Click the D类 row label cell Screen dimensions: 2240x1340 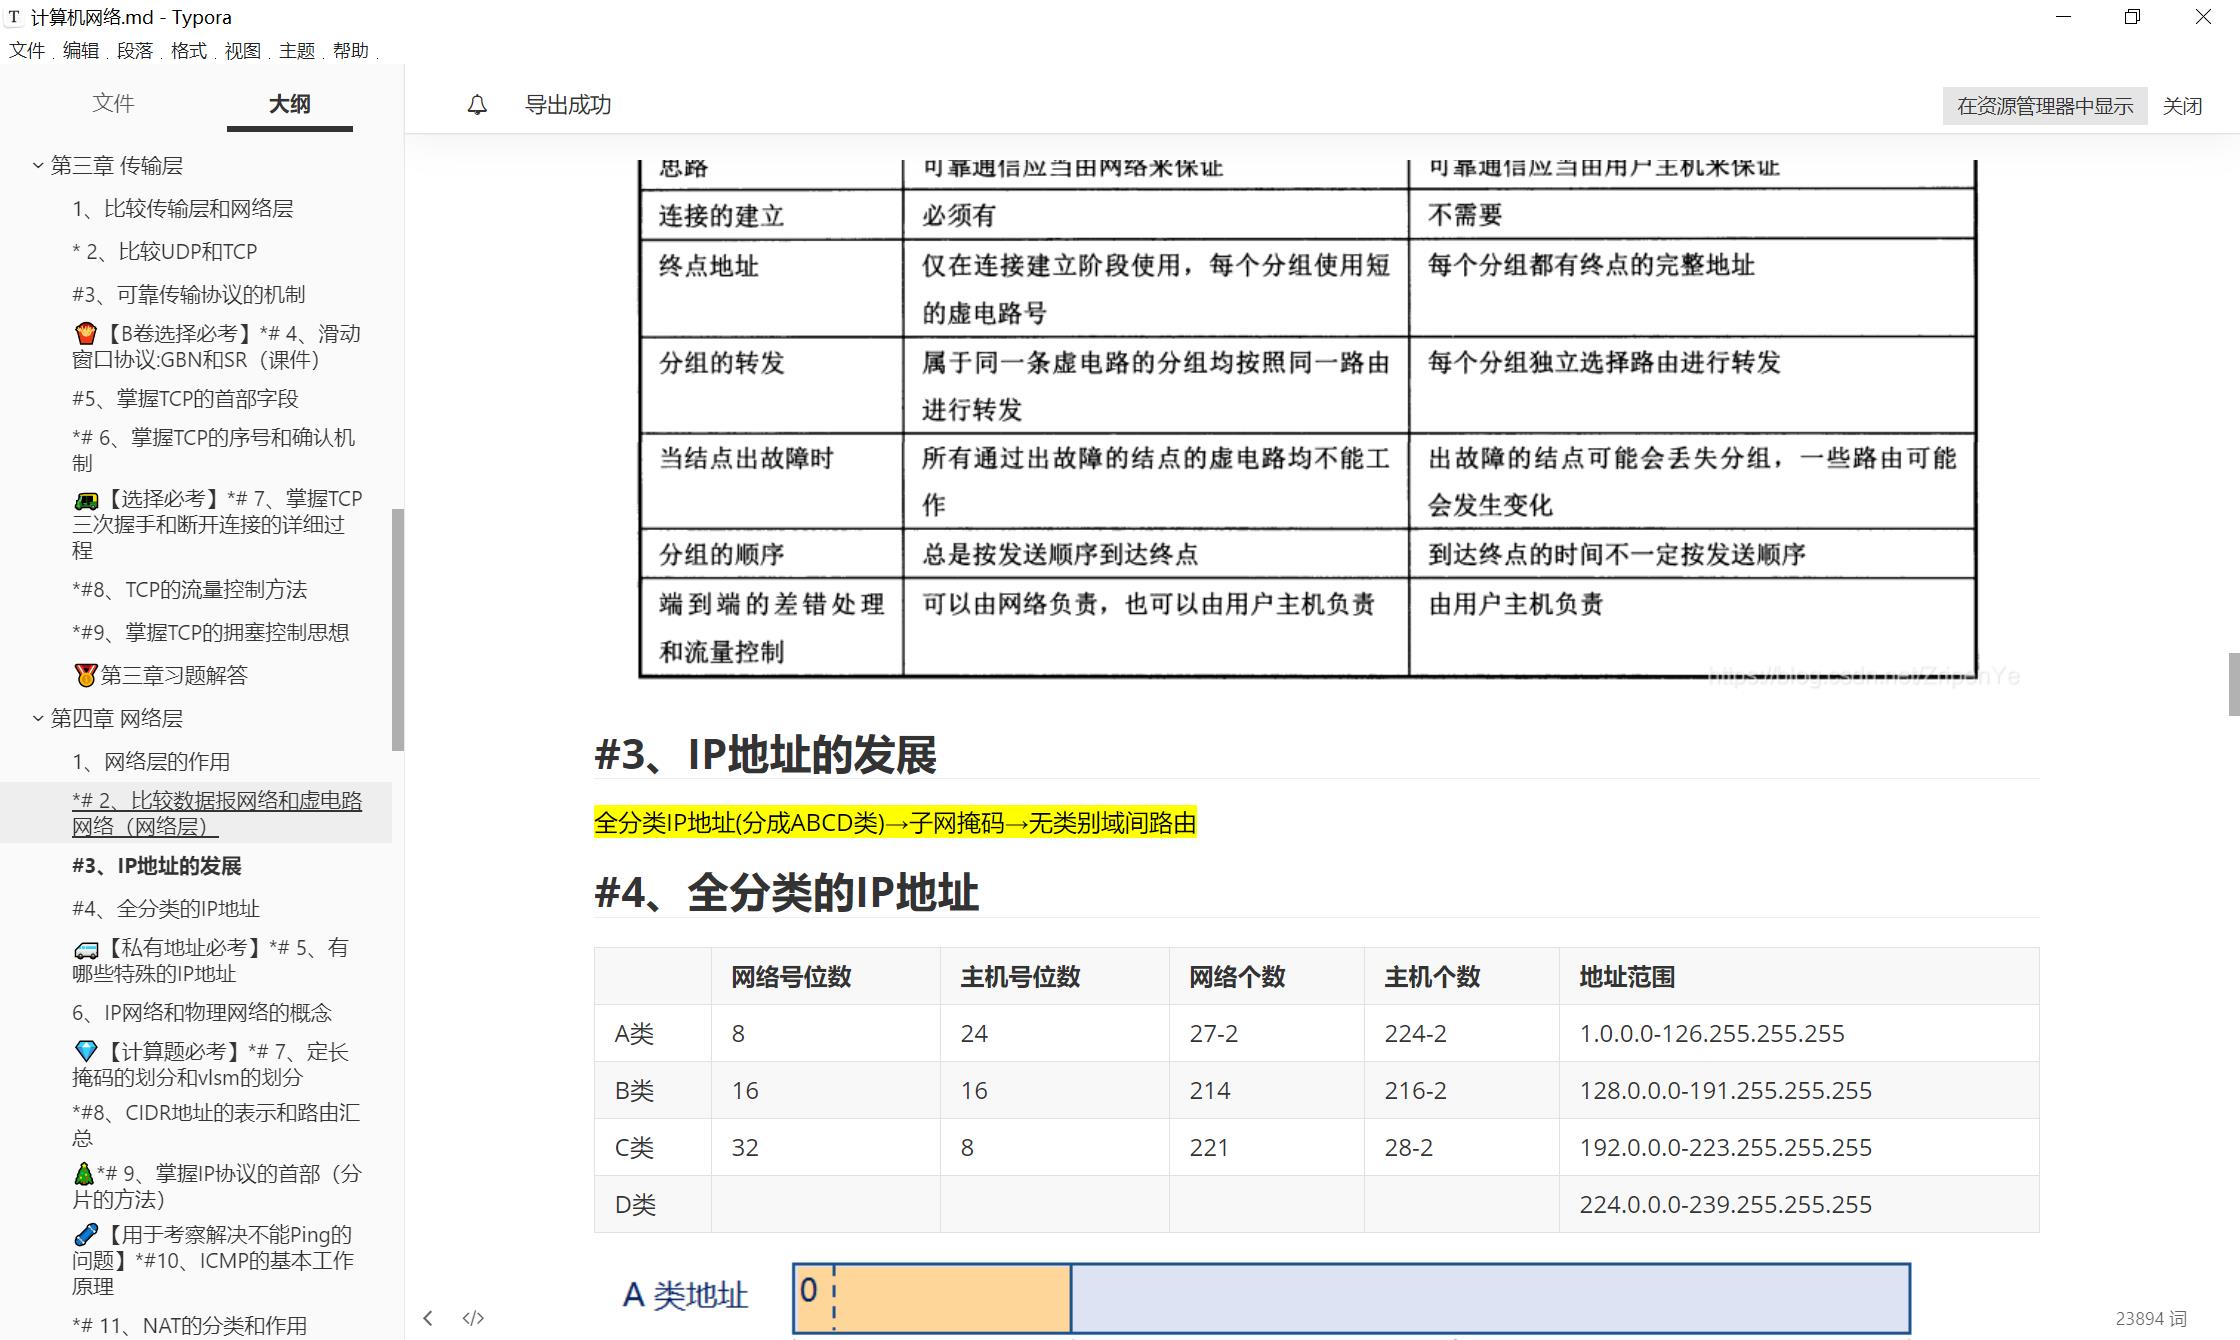[653, 1205]
